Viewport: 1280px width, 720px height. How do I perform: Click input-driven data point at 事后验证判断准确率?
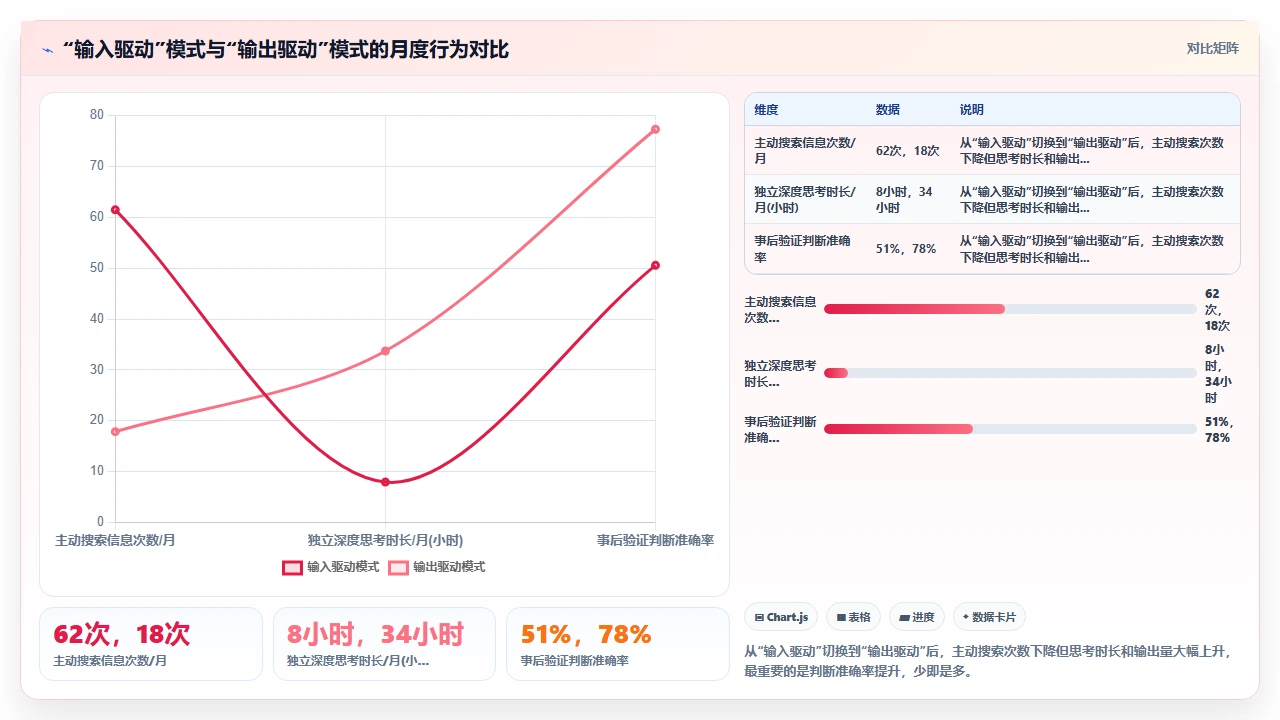(x=655, y=265)
